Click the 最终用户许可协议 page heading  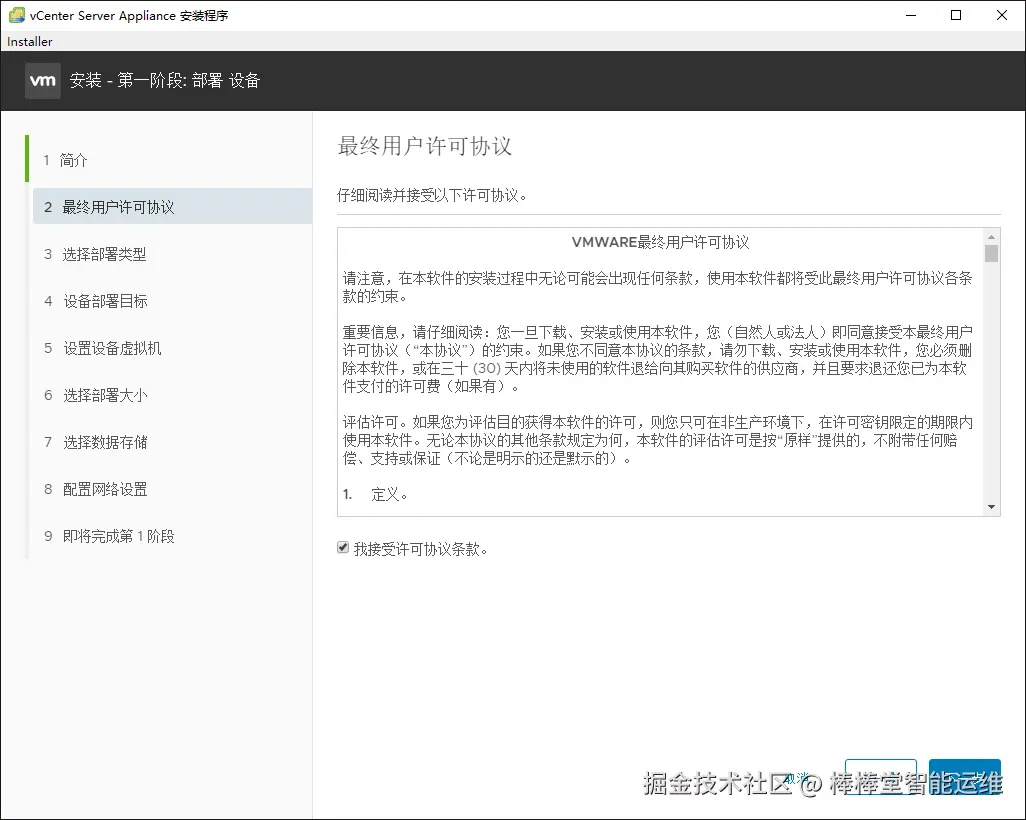coord(425,146)
